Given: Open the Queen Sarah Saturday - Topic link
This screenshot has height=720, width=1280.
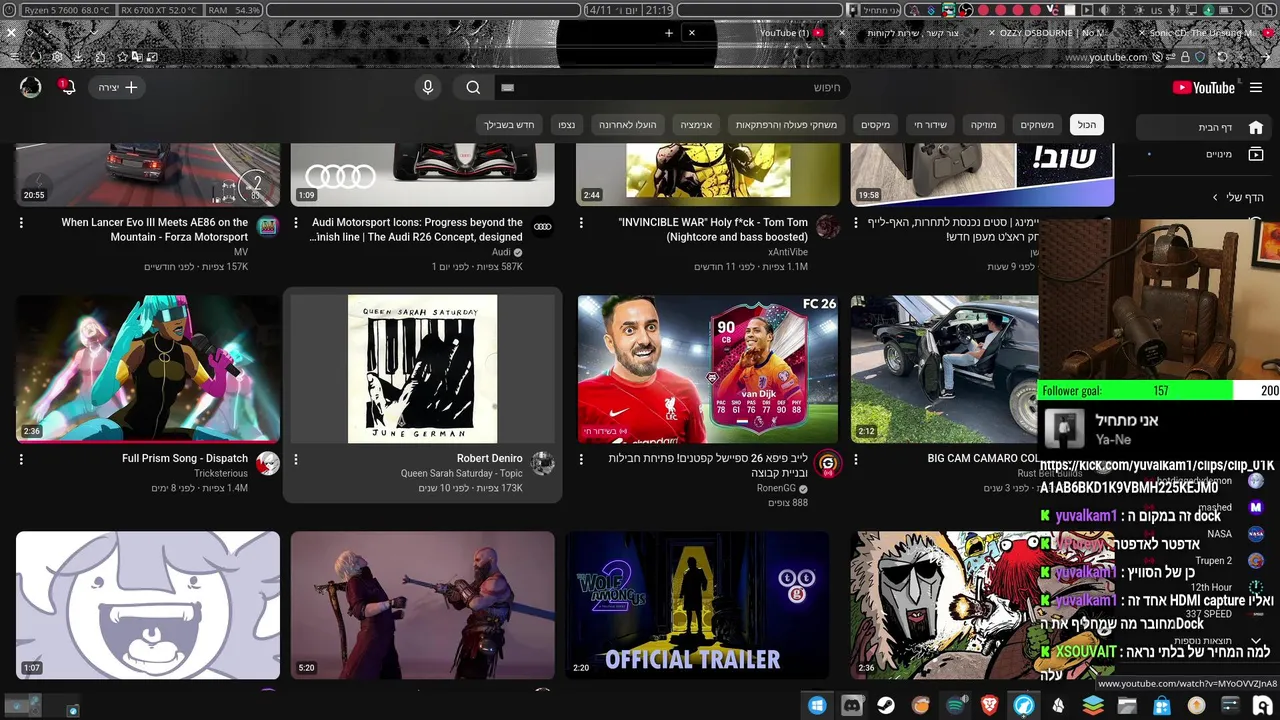Looking at the screenshot, I should pos(462,473).
